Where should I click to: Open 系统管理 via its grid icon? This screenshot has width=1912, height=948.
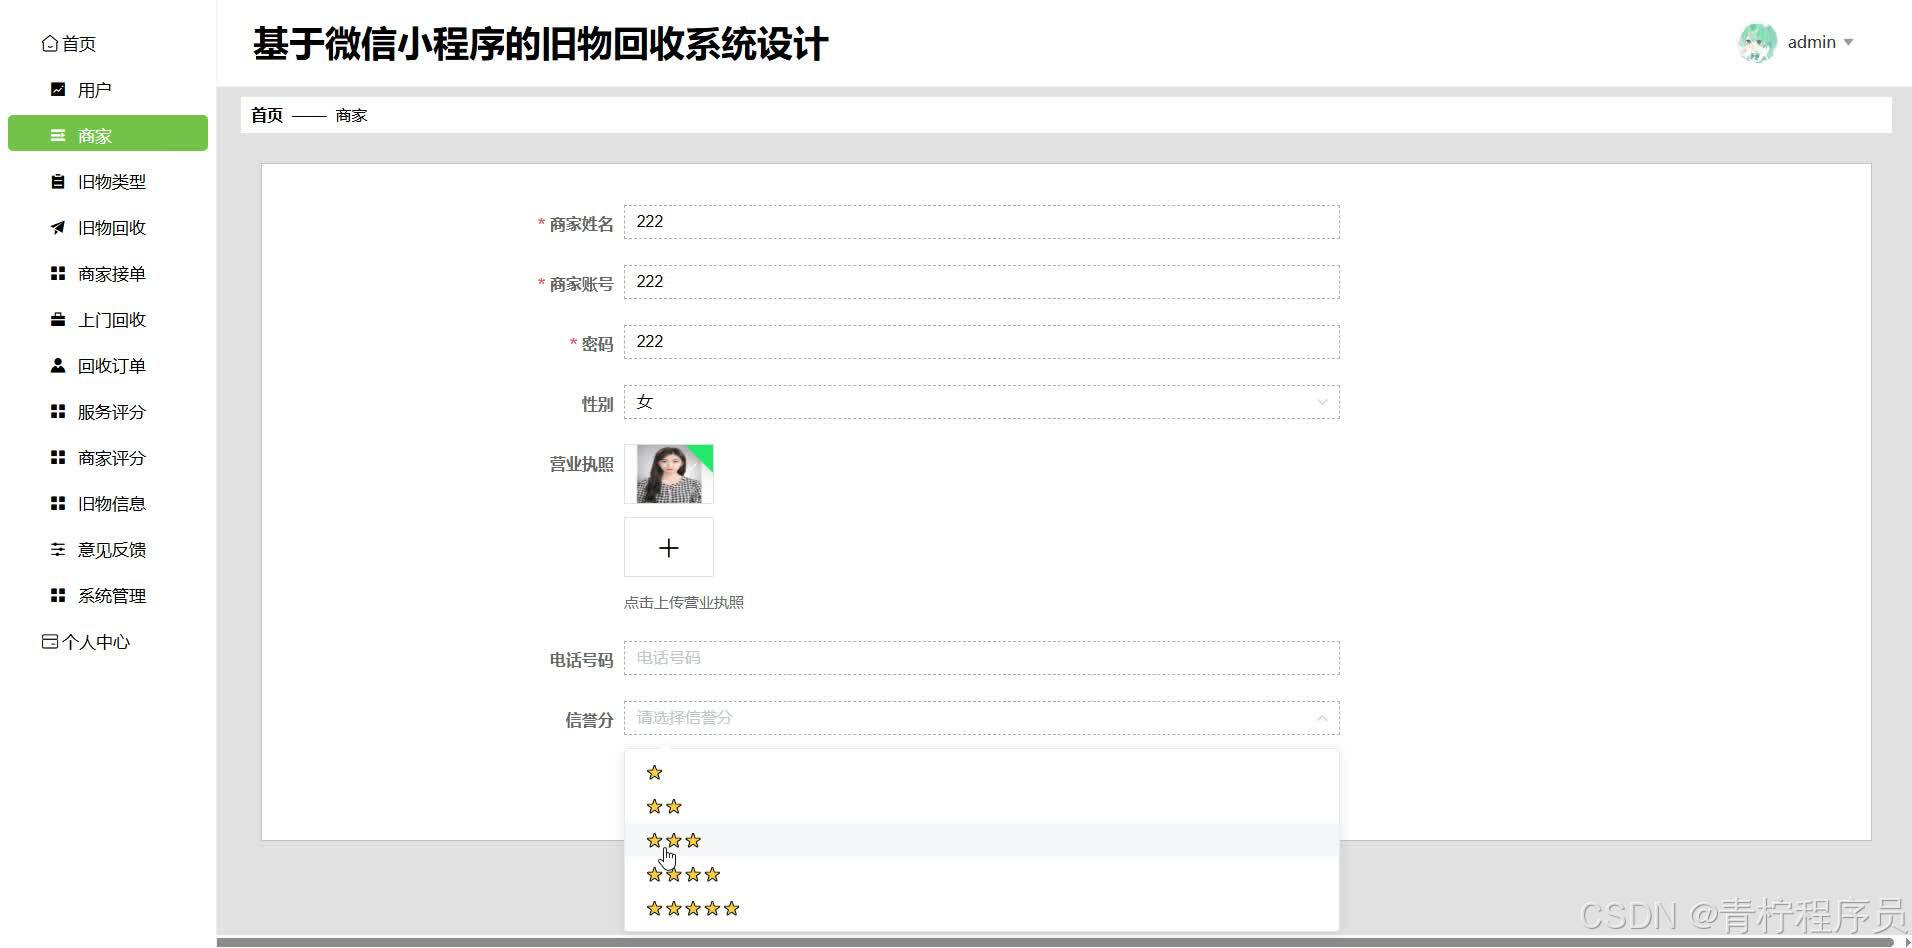(x=57, y=595)
